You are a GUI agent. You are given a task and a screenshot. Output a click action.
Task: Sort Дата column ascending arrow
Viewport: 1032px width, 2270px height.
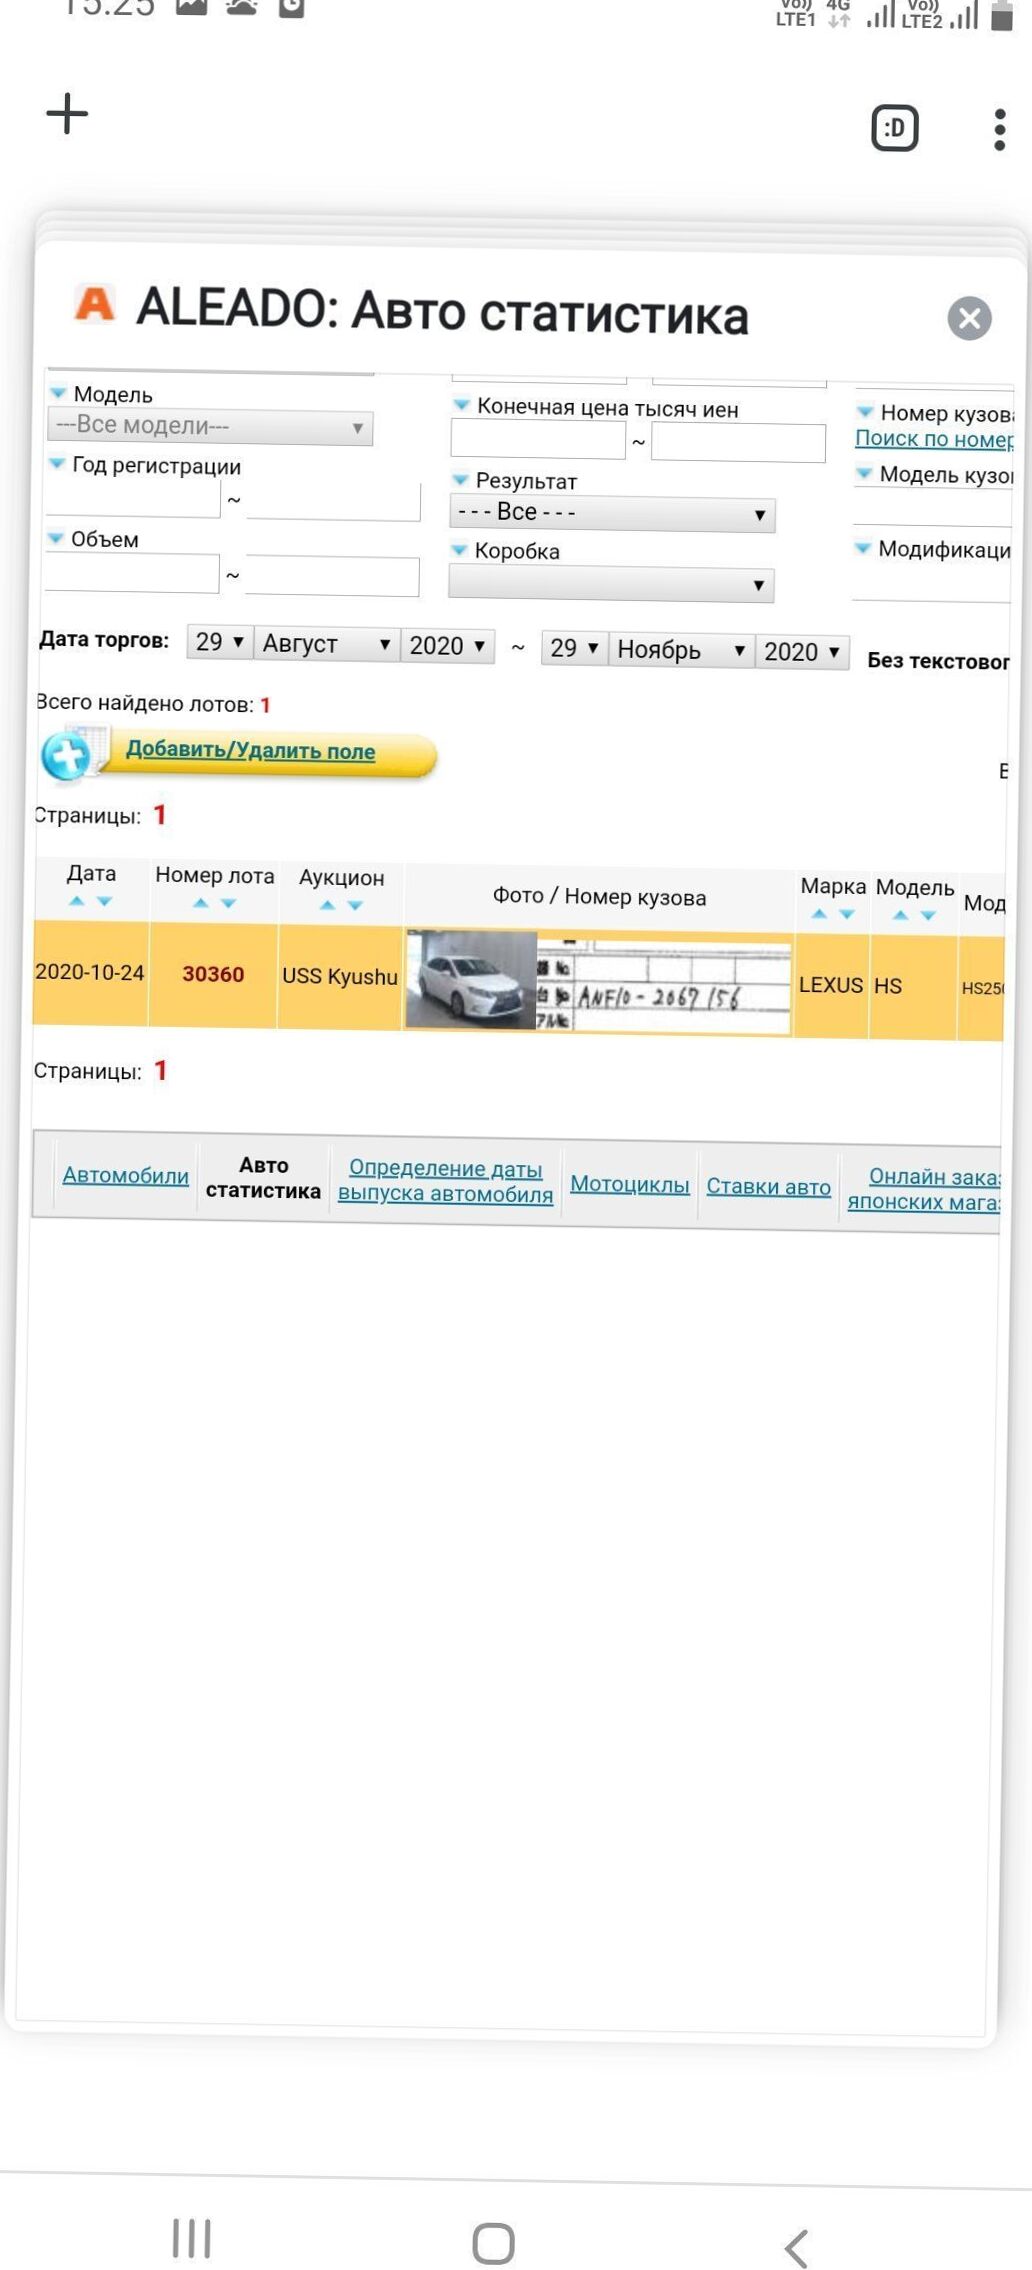tap(77, 901)
